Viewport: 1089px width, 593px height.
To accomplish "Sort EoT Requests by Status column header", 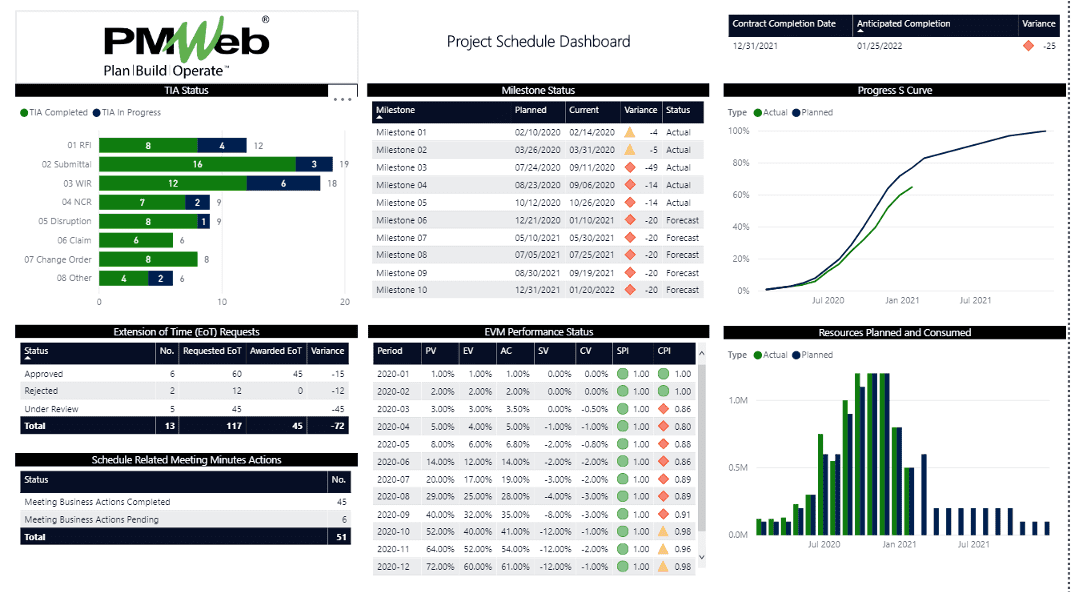I will 36,351.
